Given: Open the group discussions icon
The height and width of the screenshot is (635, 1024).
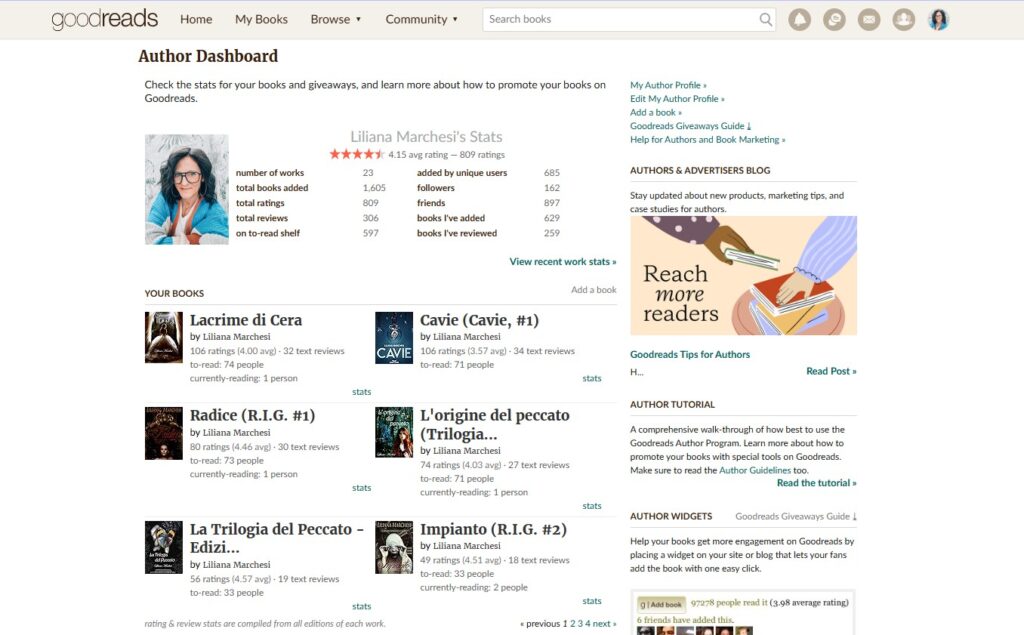Looking at the screenshot, I should point(834,20).
